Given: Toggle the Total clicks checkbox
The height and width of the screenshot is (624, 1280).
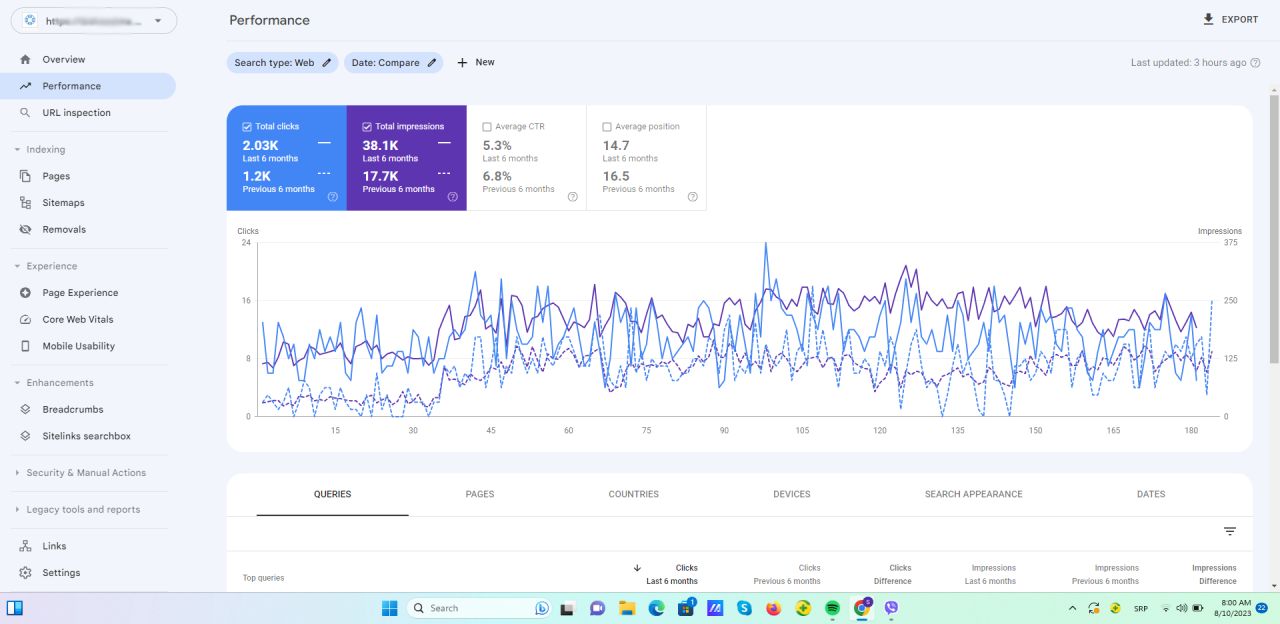Looking at the screenshot, I should click(x=247, y=127).
